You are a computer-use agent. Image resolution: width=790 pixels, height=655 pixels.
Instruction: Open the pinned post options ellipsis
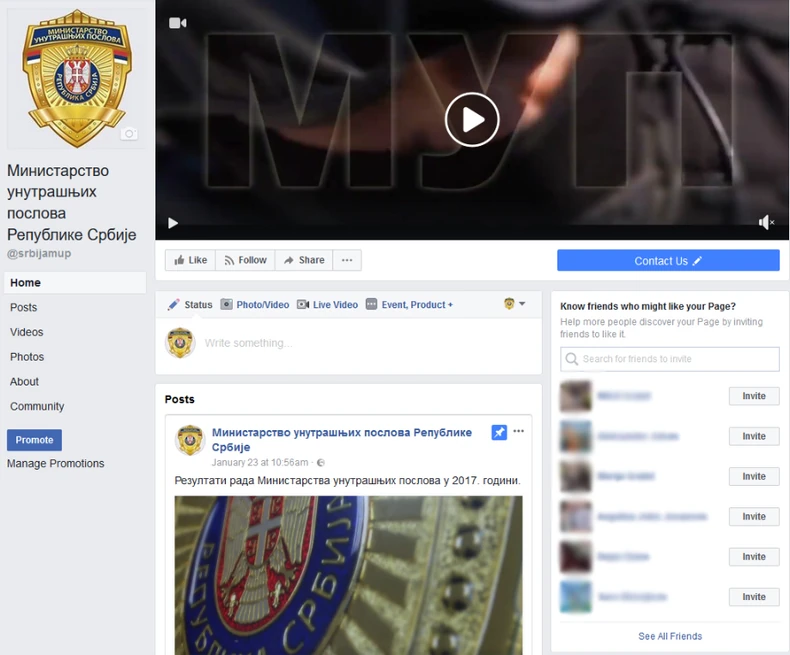coord(518,431)
